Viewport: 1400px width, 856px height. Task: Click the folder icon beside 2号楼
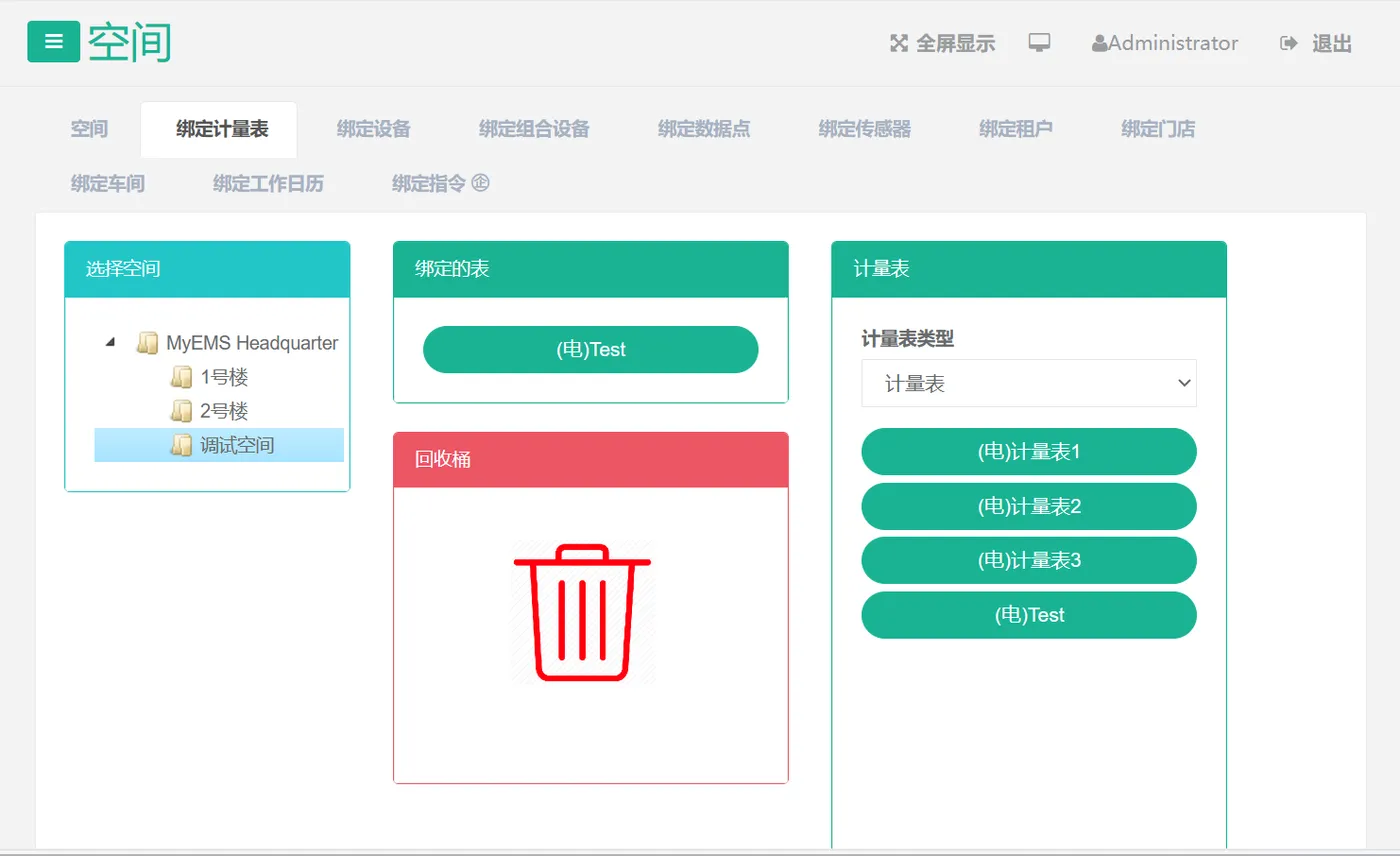[182, 410]
